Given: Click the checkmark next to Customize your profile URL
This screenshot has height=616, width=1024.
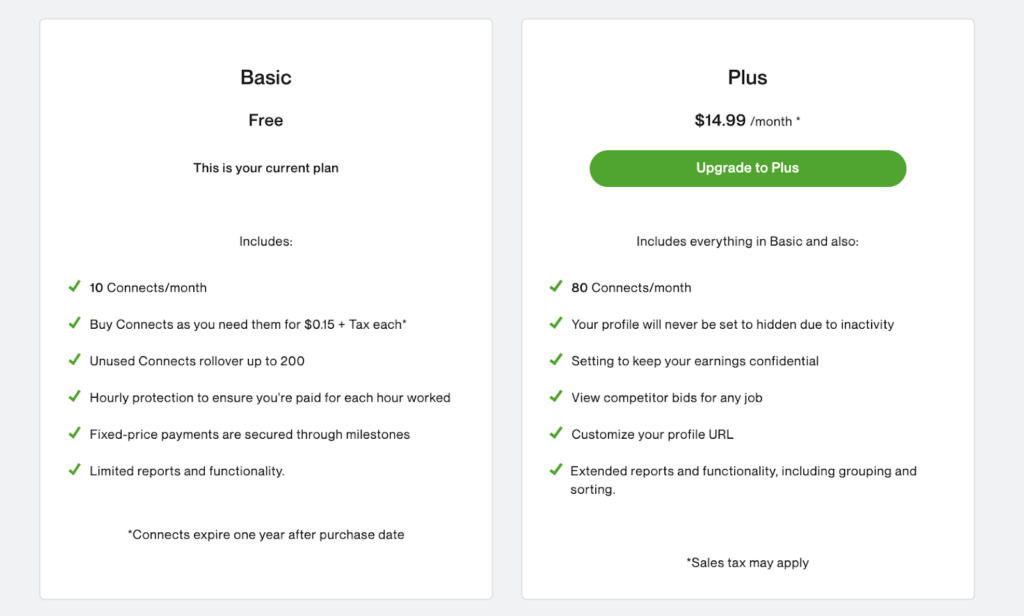Looking at the screenshot, I should [556, 432].
